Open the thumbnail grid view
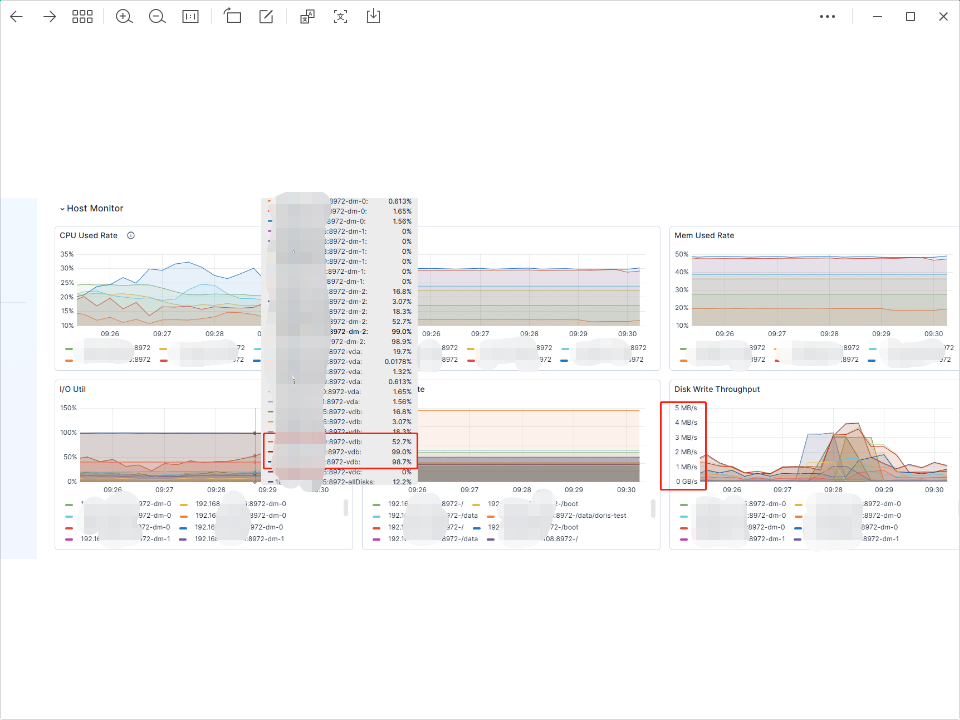 (x=82, y=17)
